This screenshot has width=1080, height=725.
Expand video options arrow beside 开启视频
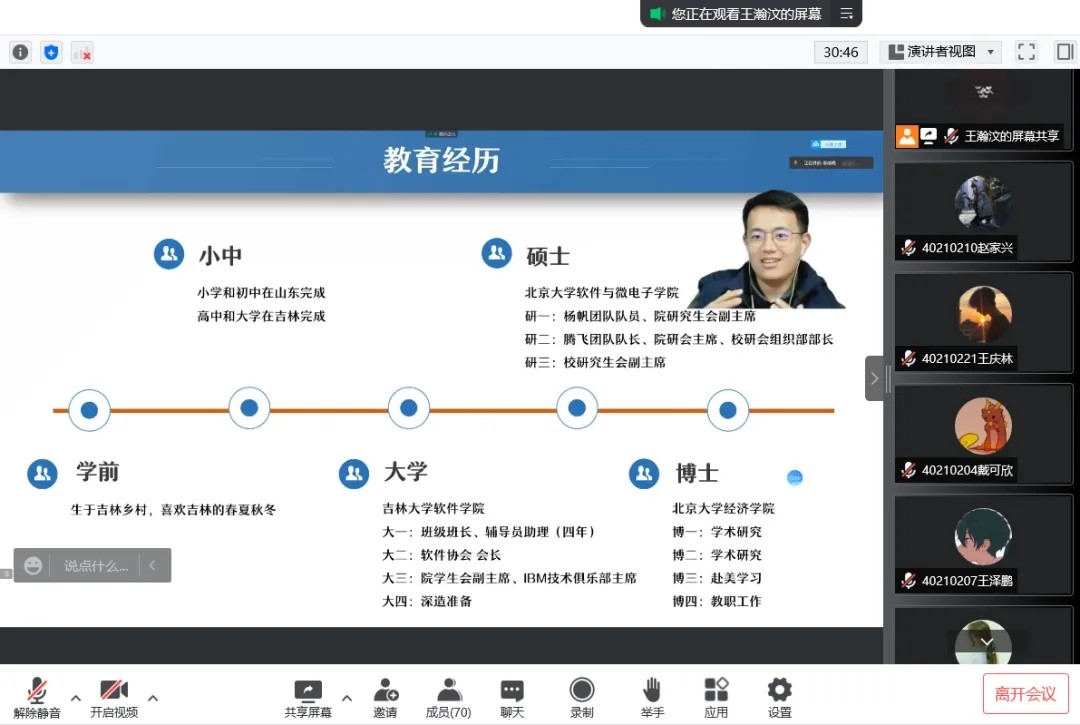click(153, 698)
